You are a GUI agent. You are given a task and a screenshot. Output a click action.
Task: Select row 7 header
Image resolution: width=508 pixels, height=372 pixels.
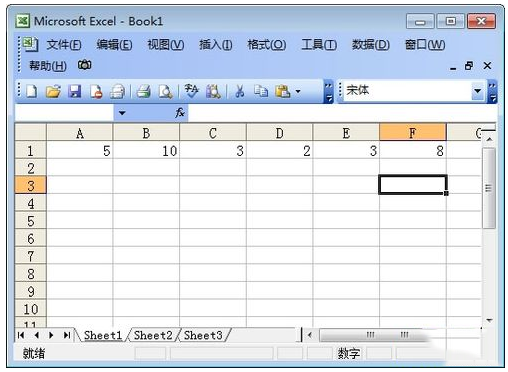[31, 256]
